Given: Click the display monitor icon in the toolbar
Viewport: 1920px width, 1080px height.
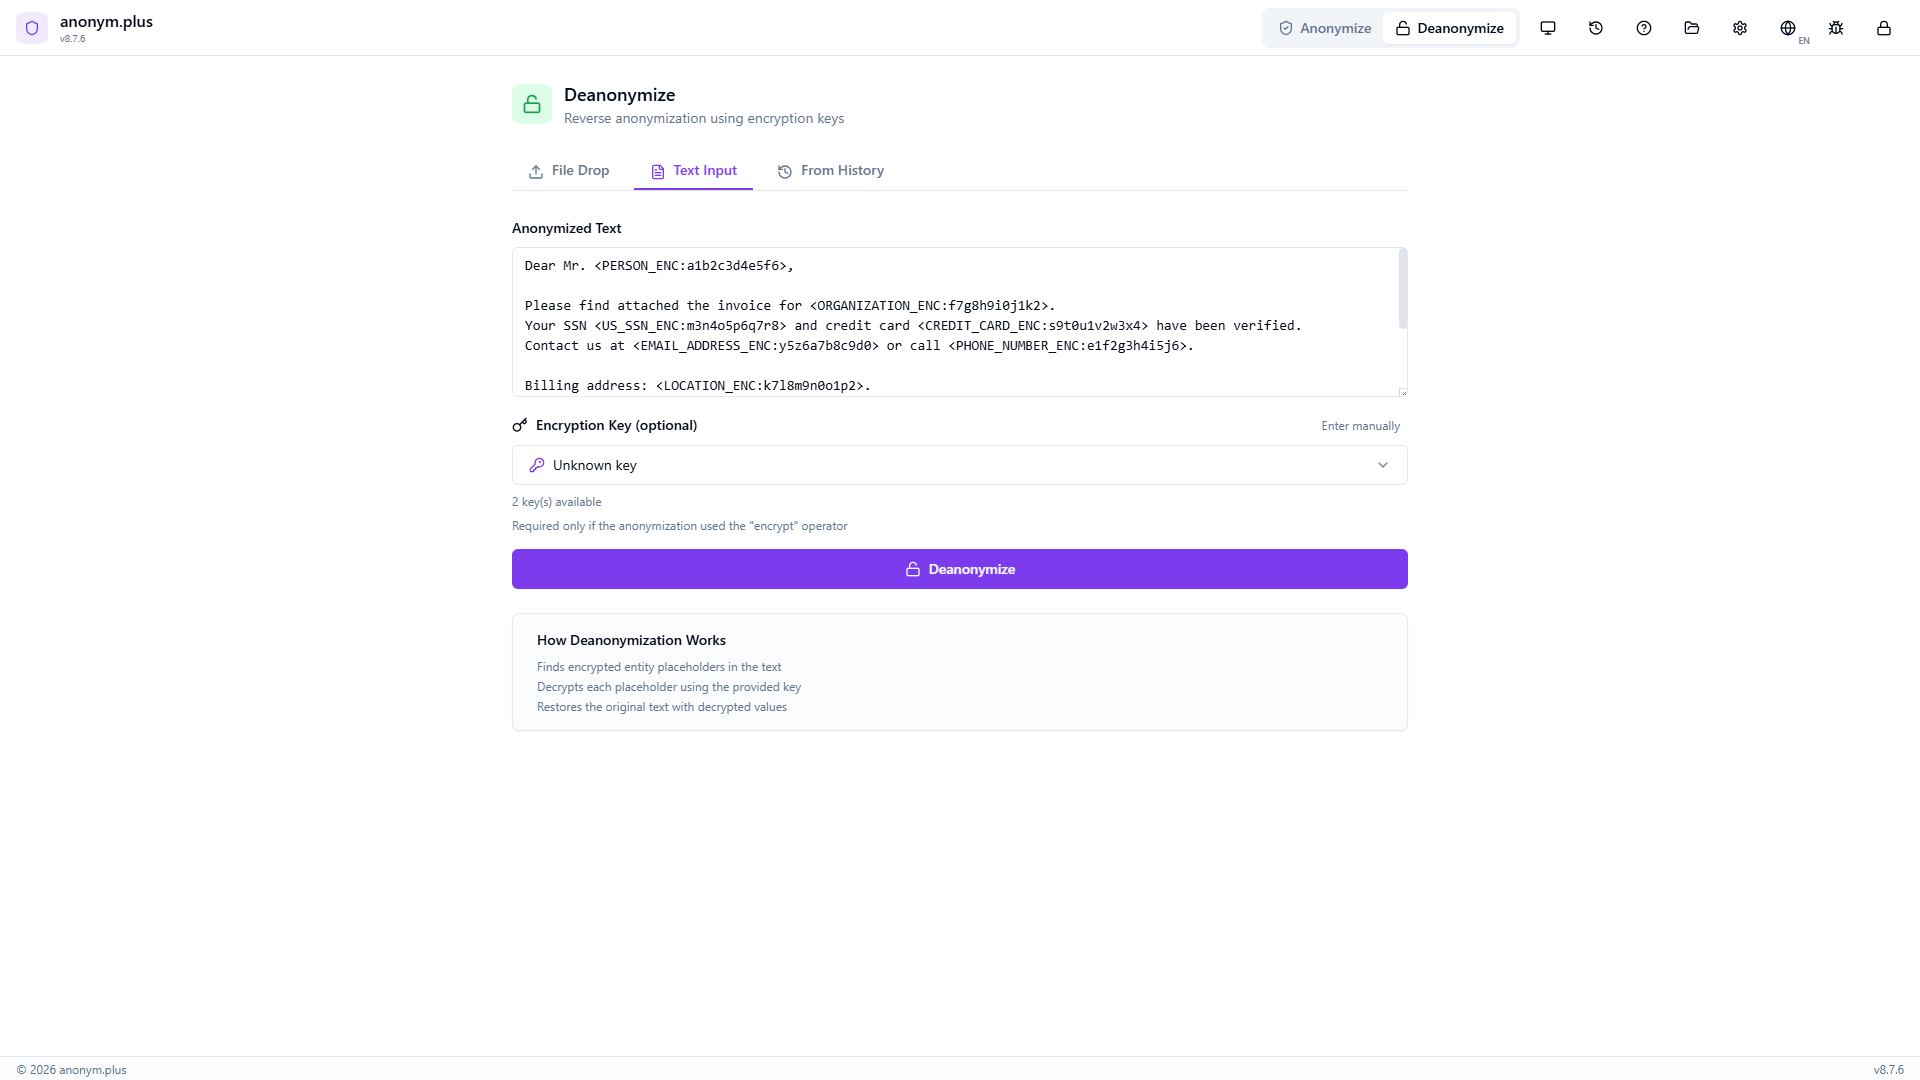Looking at the screenshot, I should pyautogui.click(x=1547, y=28).
